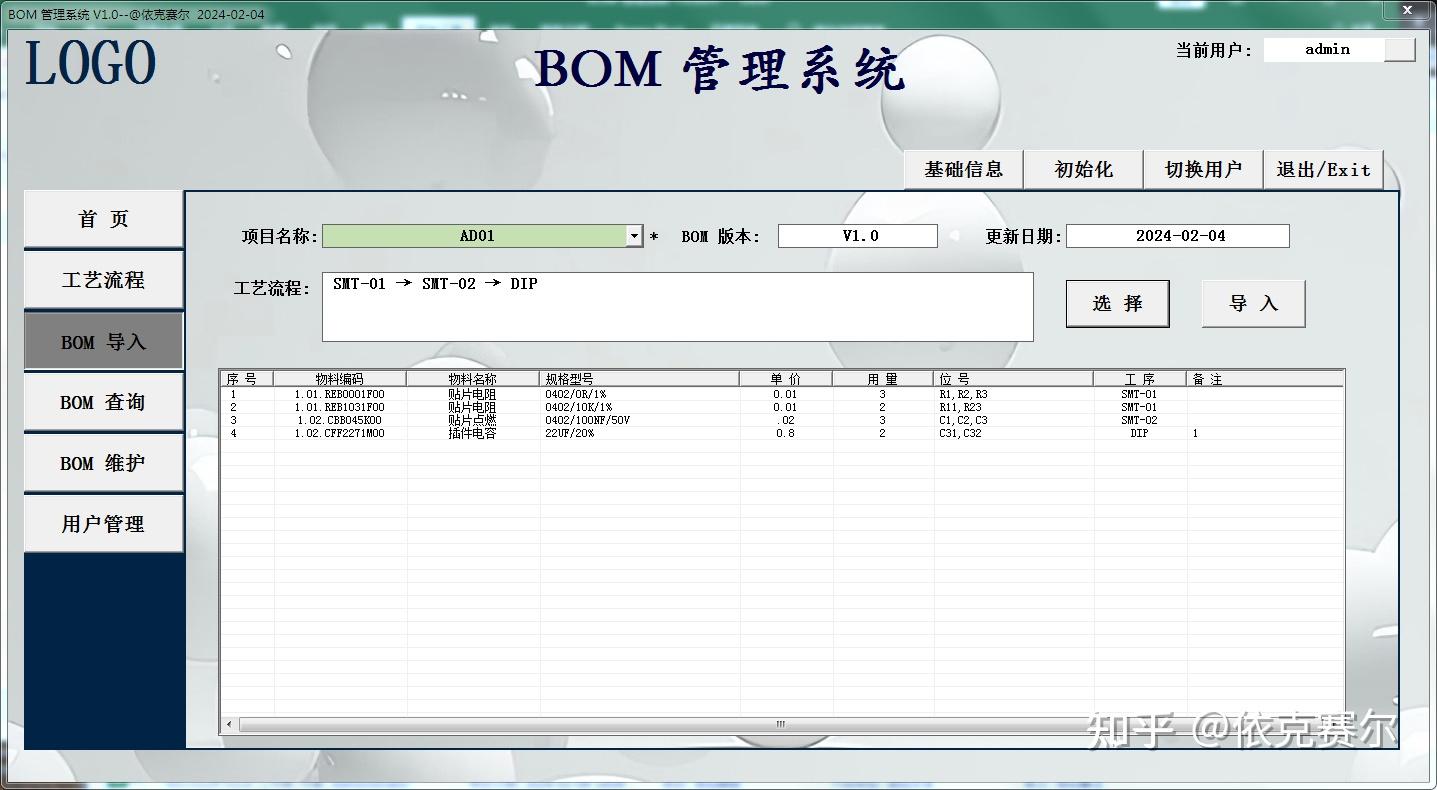Select the BOM 导入 sidebar item
The image size is (1437, 790).
(x=103, y=340)
